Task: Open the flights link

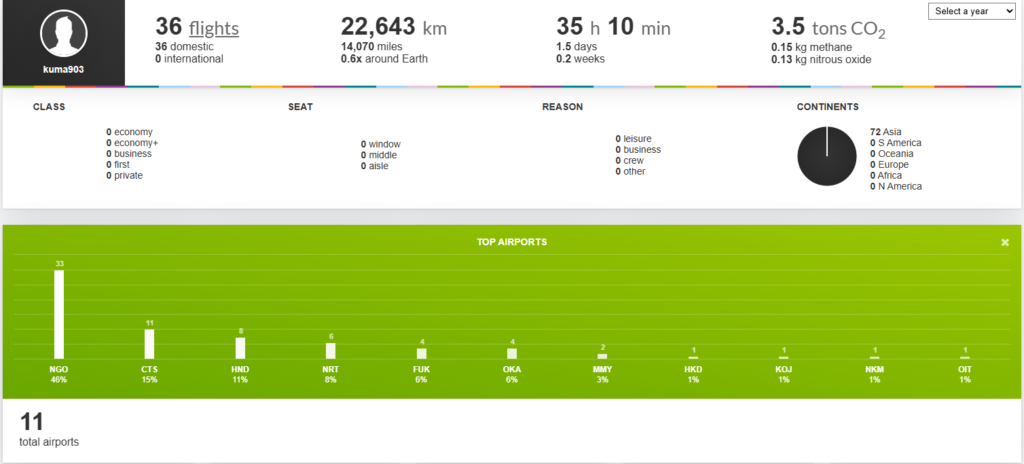Action: (214, 29)
